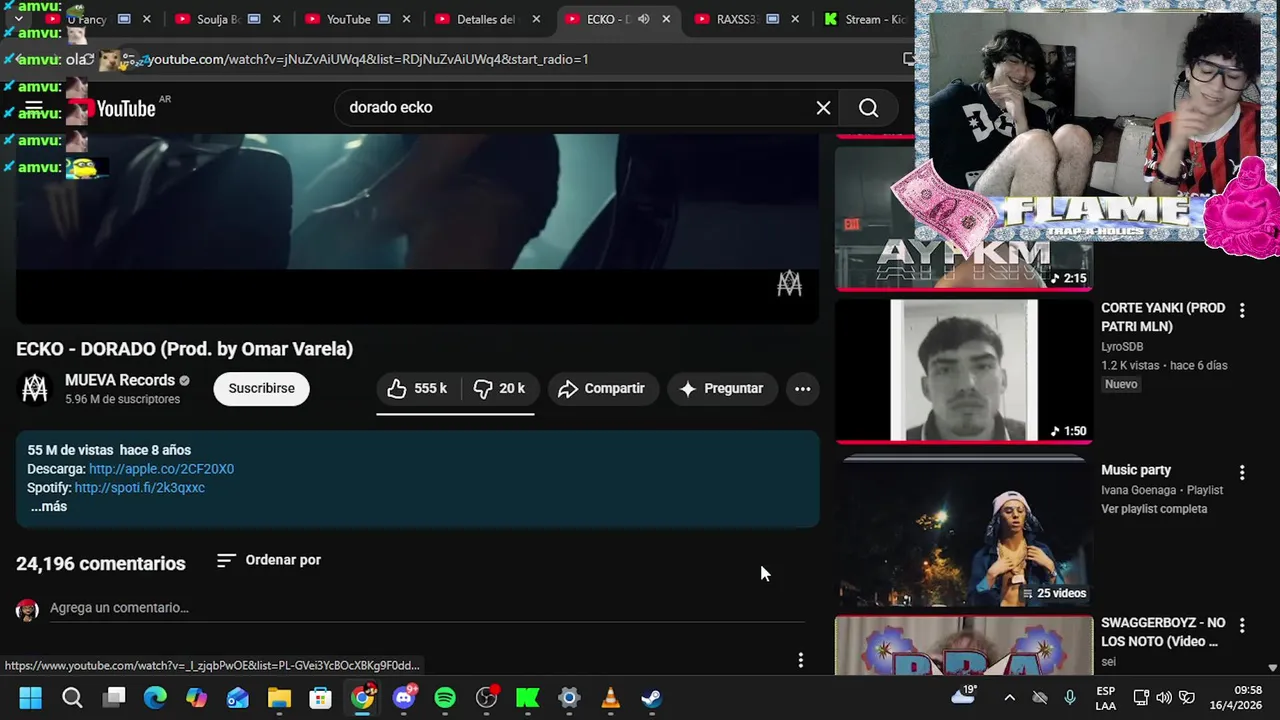This screenshot has width=1280, height=720.
Task: Open Windows taskbar search
Action: (x=72, y=698)
